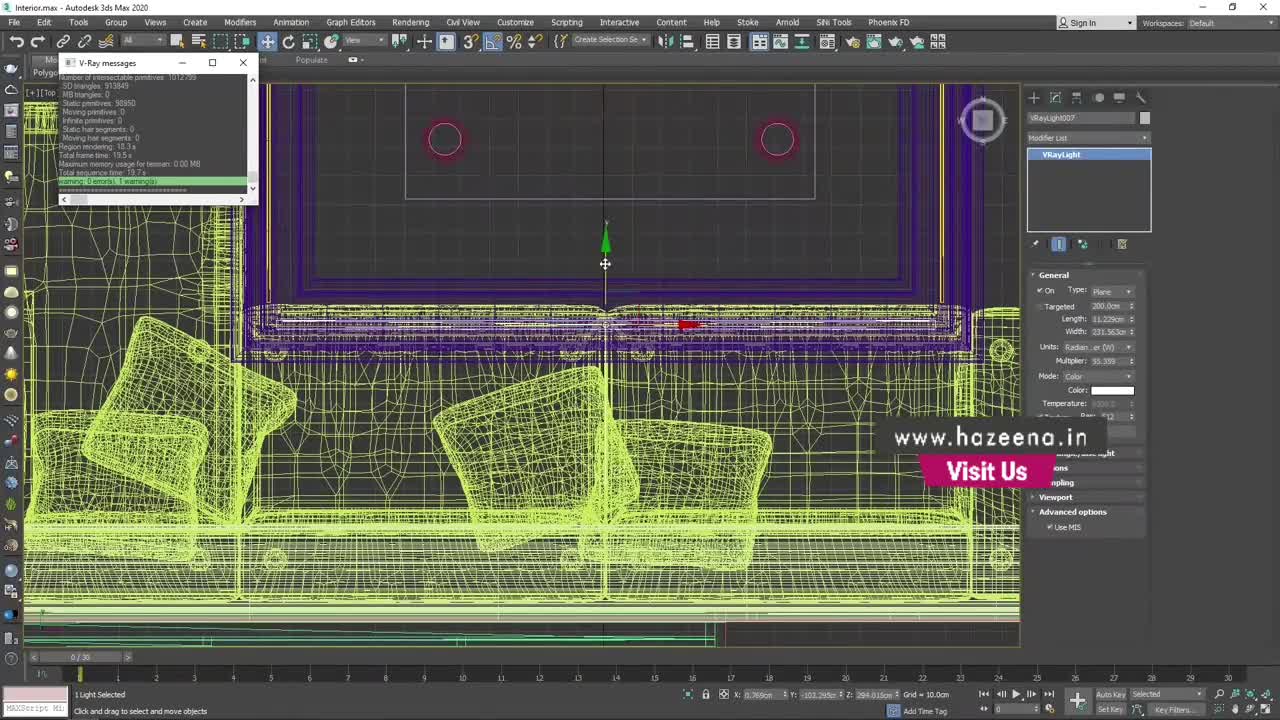This screenshot has height=720, width=1280.
Task: Open the Modifiers menu
Action: pos(240,22)
